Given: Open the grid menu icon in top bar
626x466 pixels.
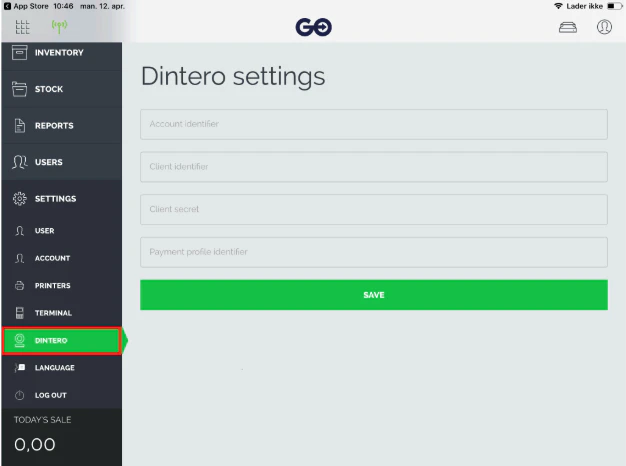Looking at the screenshot, I should 22,27.
